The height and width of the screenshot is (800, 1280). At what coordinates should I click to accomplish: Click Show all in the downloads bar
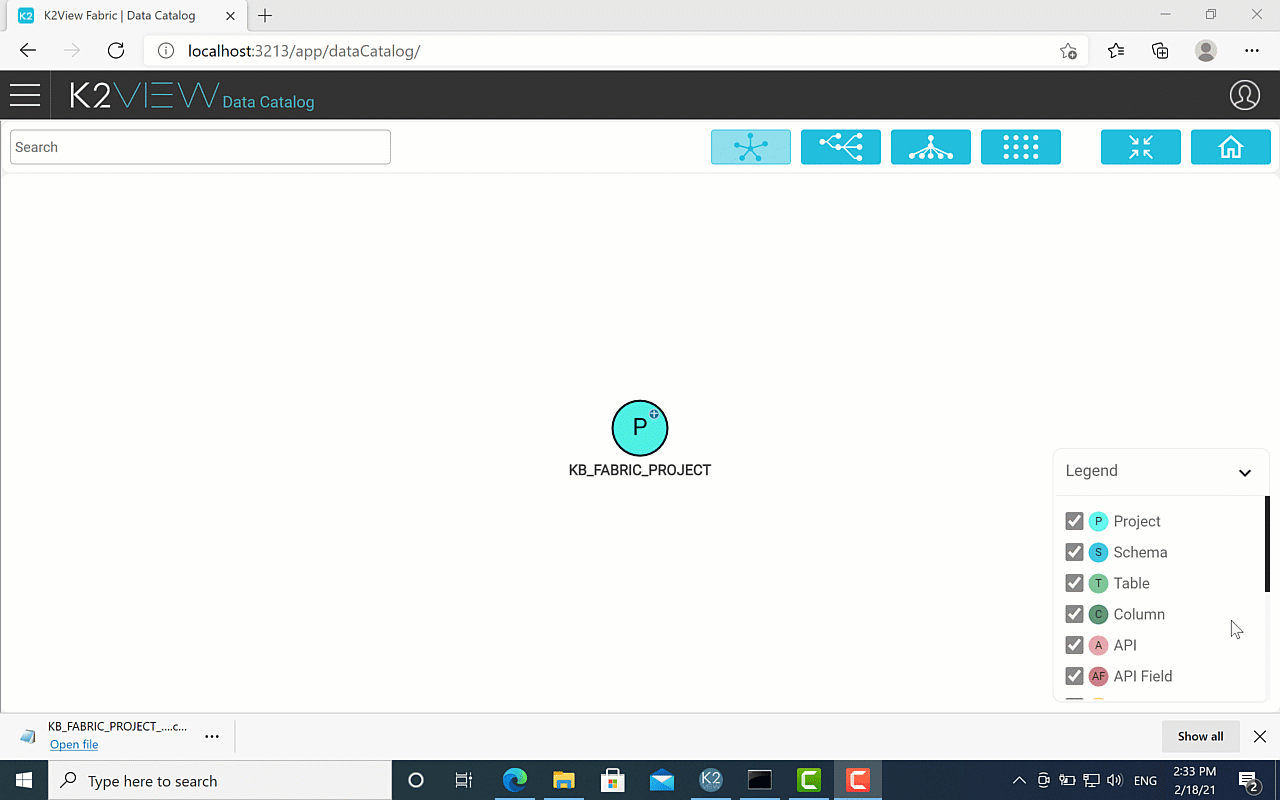click(1200, 736)
